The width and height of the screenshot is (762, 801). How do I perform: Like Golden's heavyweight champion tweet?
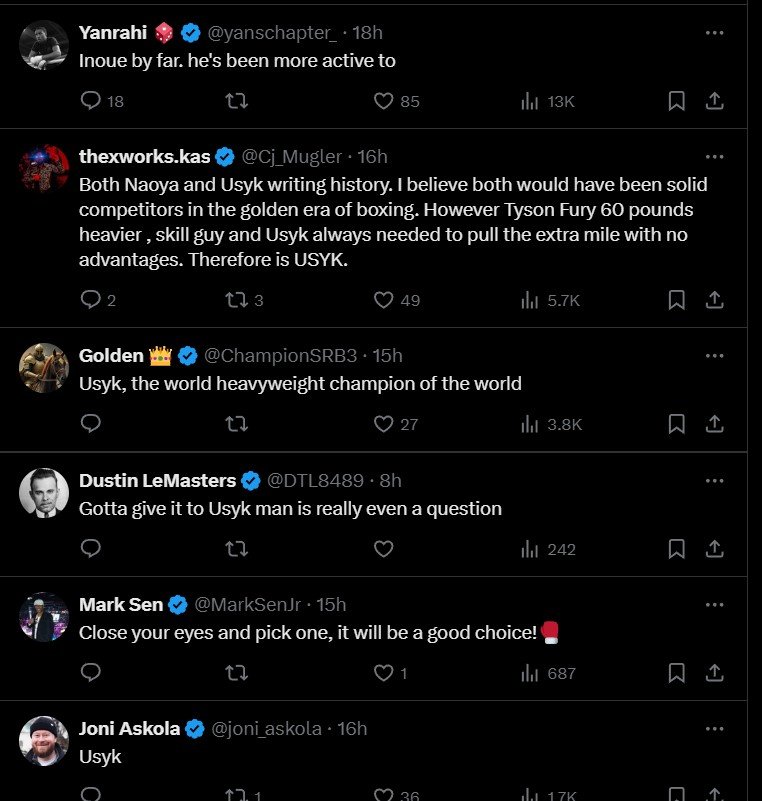[x=383, y=424]
